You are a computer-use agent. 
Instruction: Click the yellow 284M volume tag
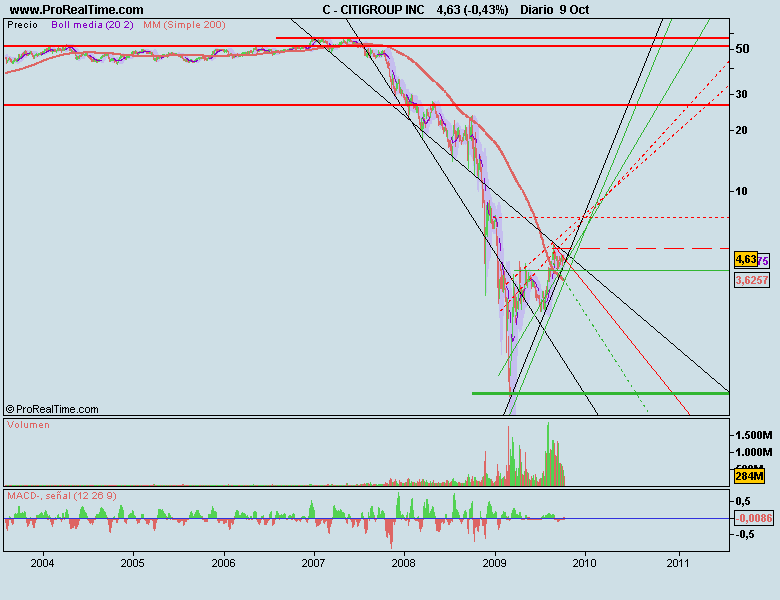[x=749, y=476]
